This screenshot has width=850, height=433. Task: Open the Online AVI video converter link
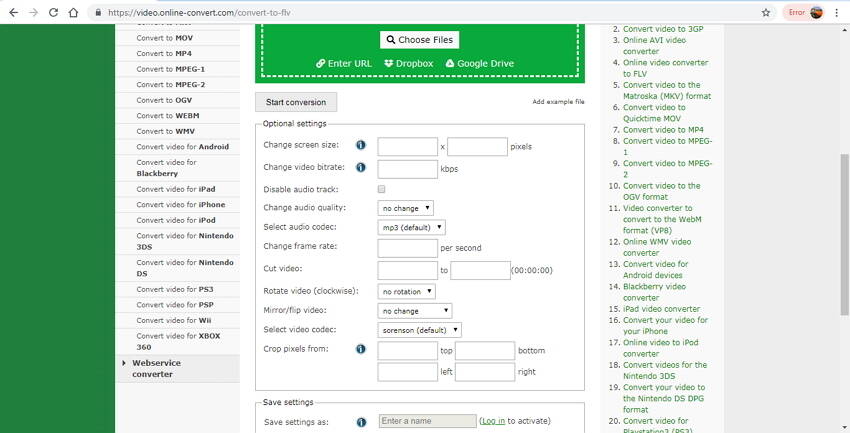pos(654,46)
